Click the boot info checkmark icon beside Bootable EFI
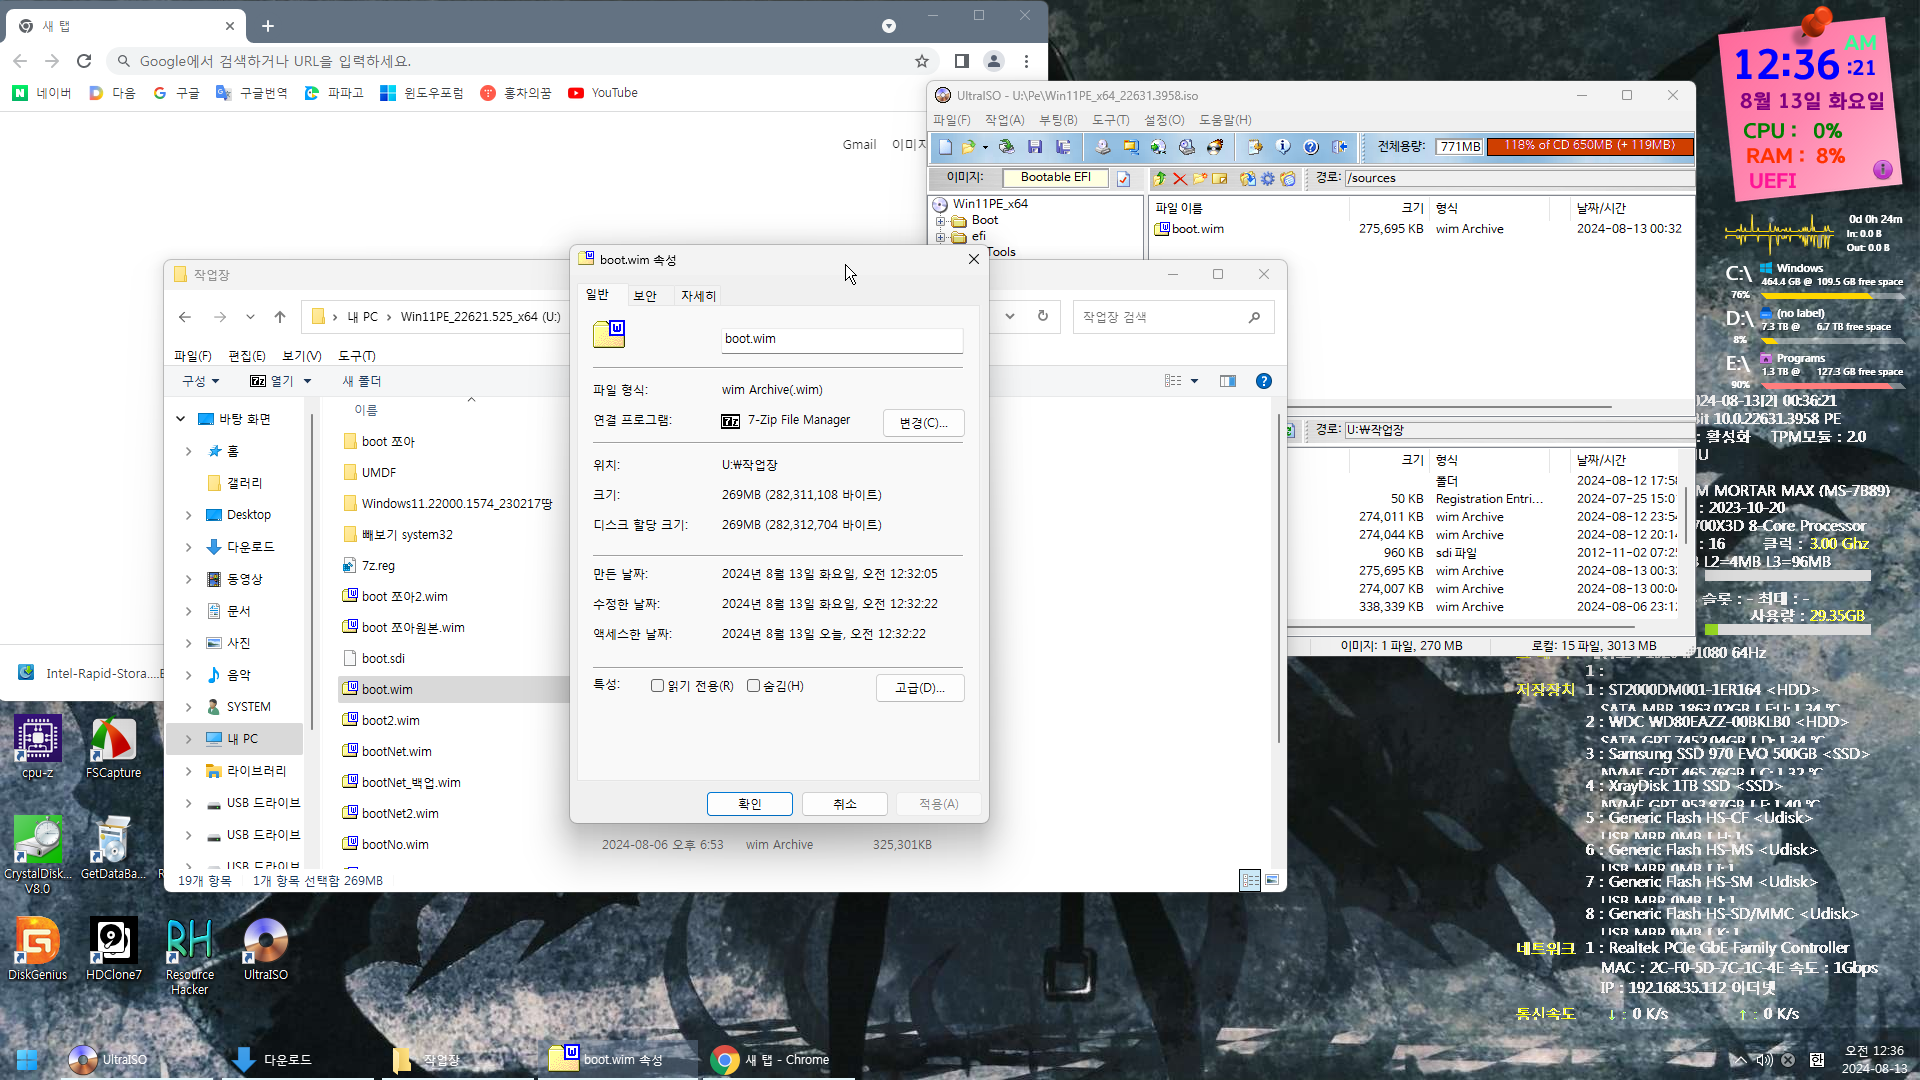 [x=1124, y=178]
